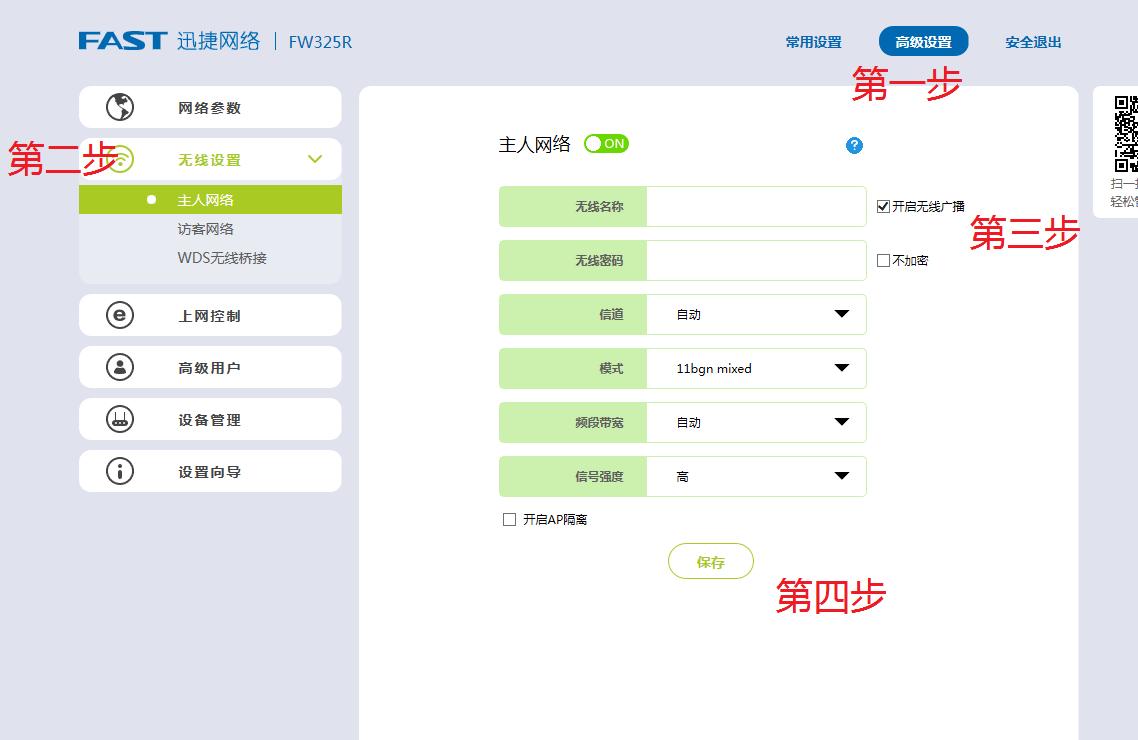Click the 设备管理 router icon
Screen dimensions: 1138x740
pos(120,419)
